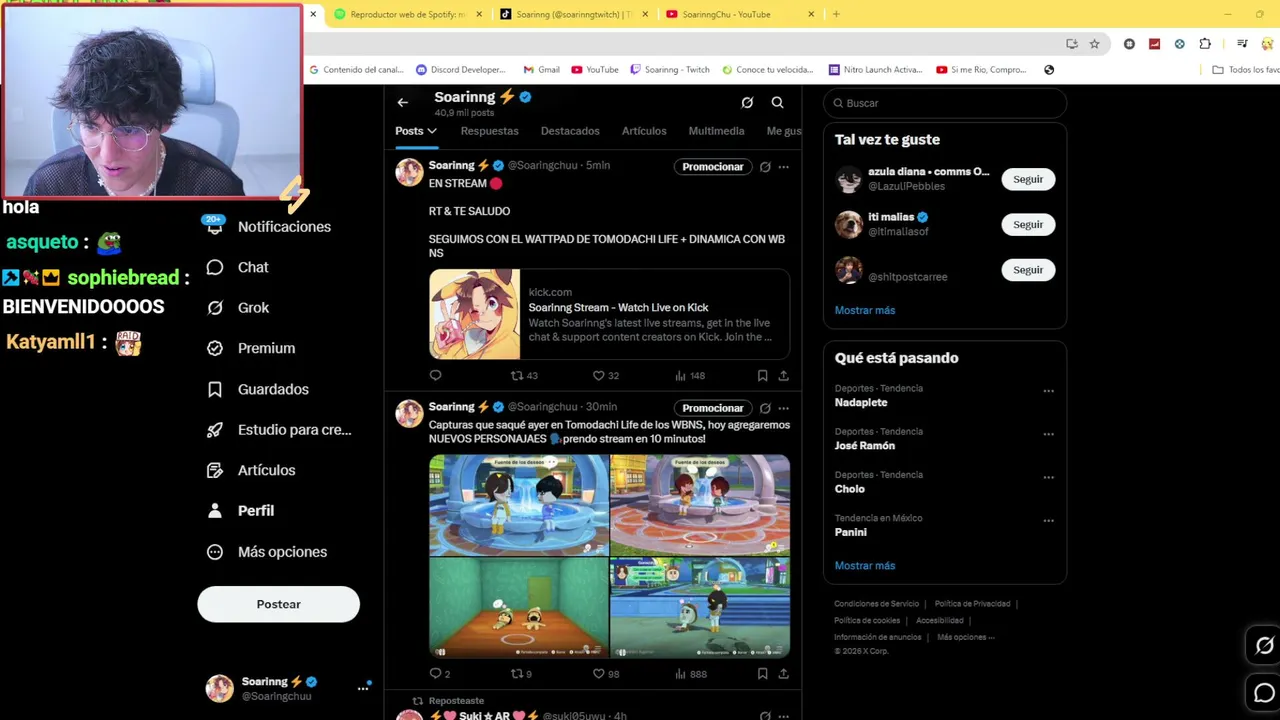Viewport: 1280px width, 720px height.
Task: Open options for Panini trend
Action: pyautogui.click(x=1048, y=520)
